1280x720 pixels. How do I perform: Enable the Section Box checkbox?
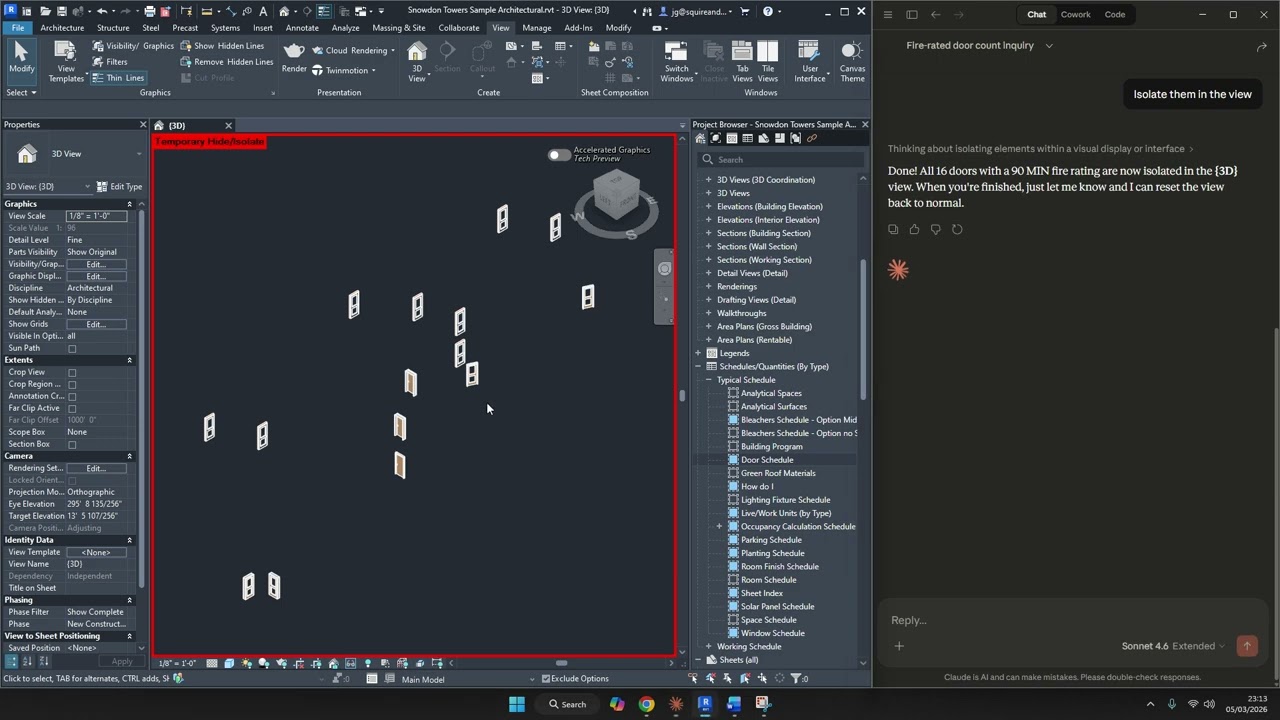tap(72, 444)
